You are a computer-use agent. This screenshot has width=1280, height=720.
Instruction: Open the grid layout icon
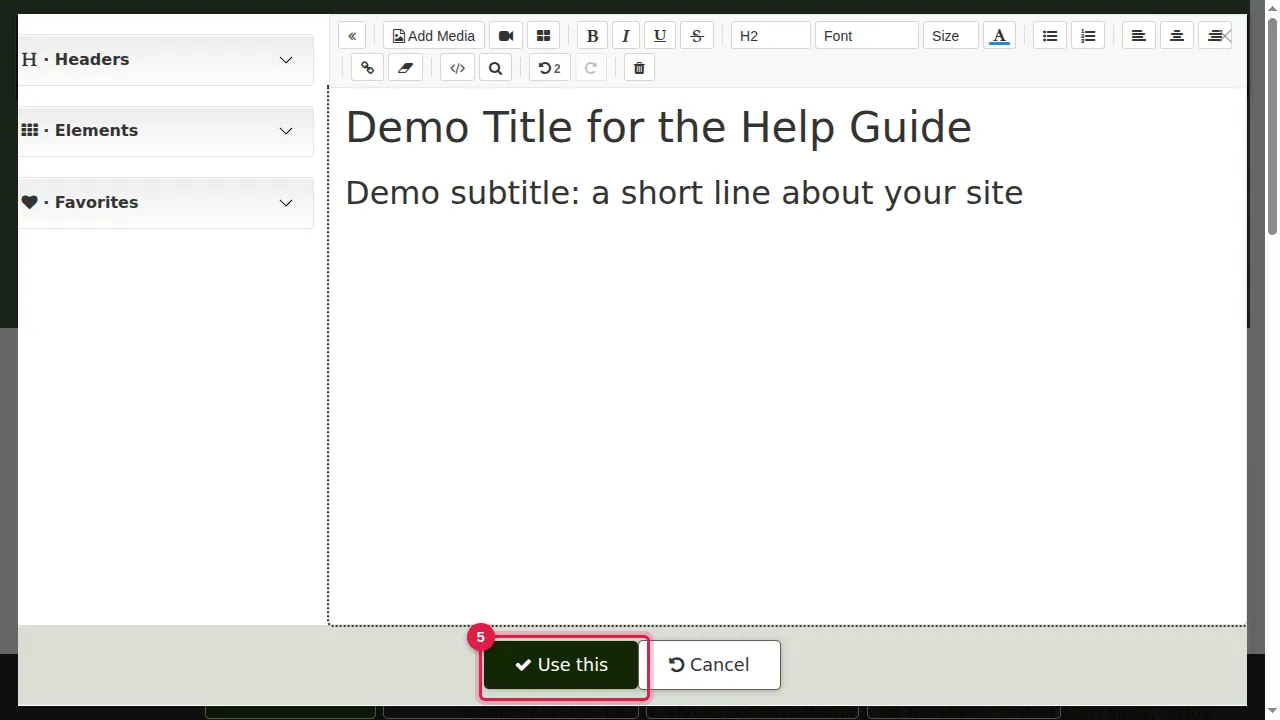pos(544,36)
